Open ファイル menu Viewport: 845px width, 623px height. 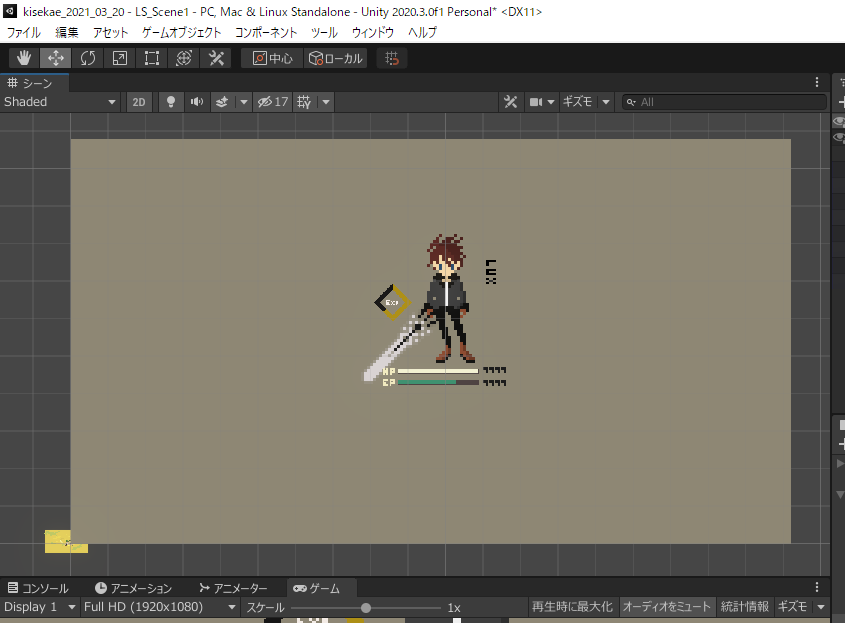pyautogui.click(x=24, y=32)
